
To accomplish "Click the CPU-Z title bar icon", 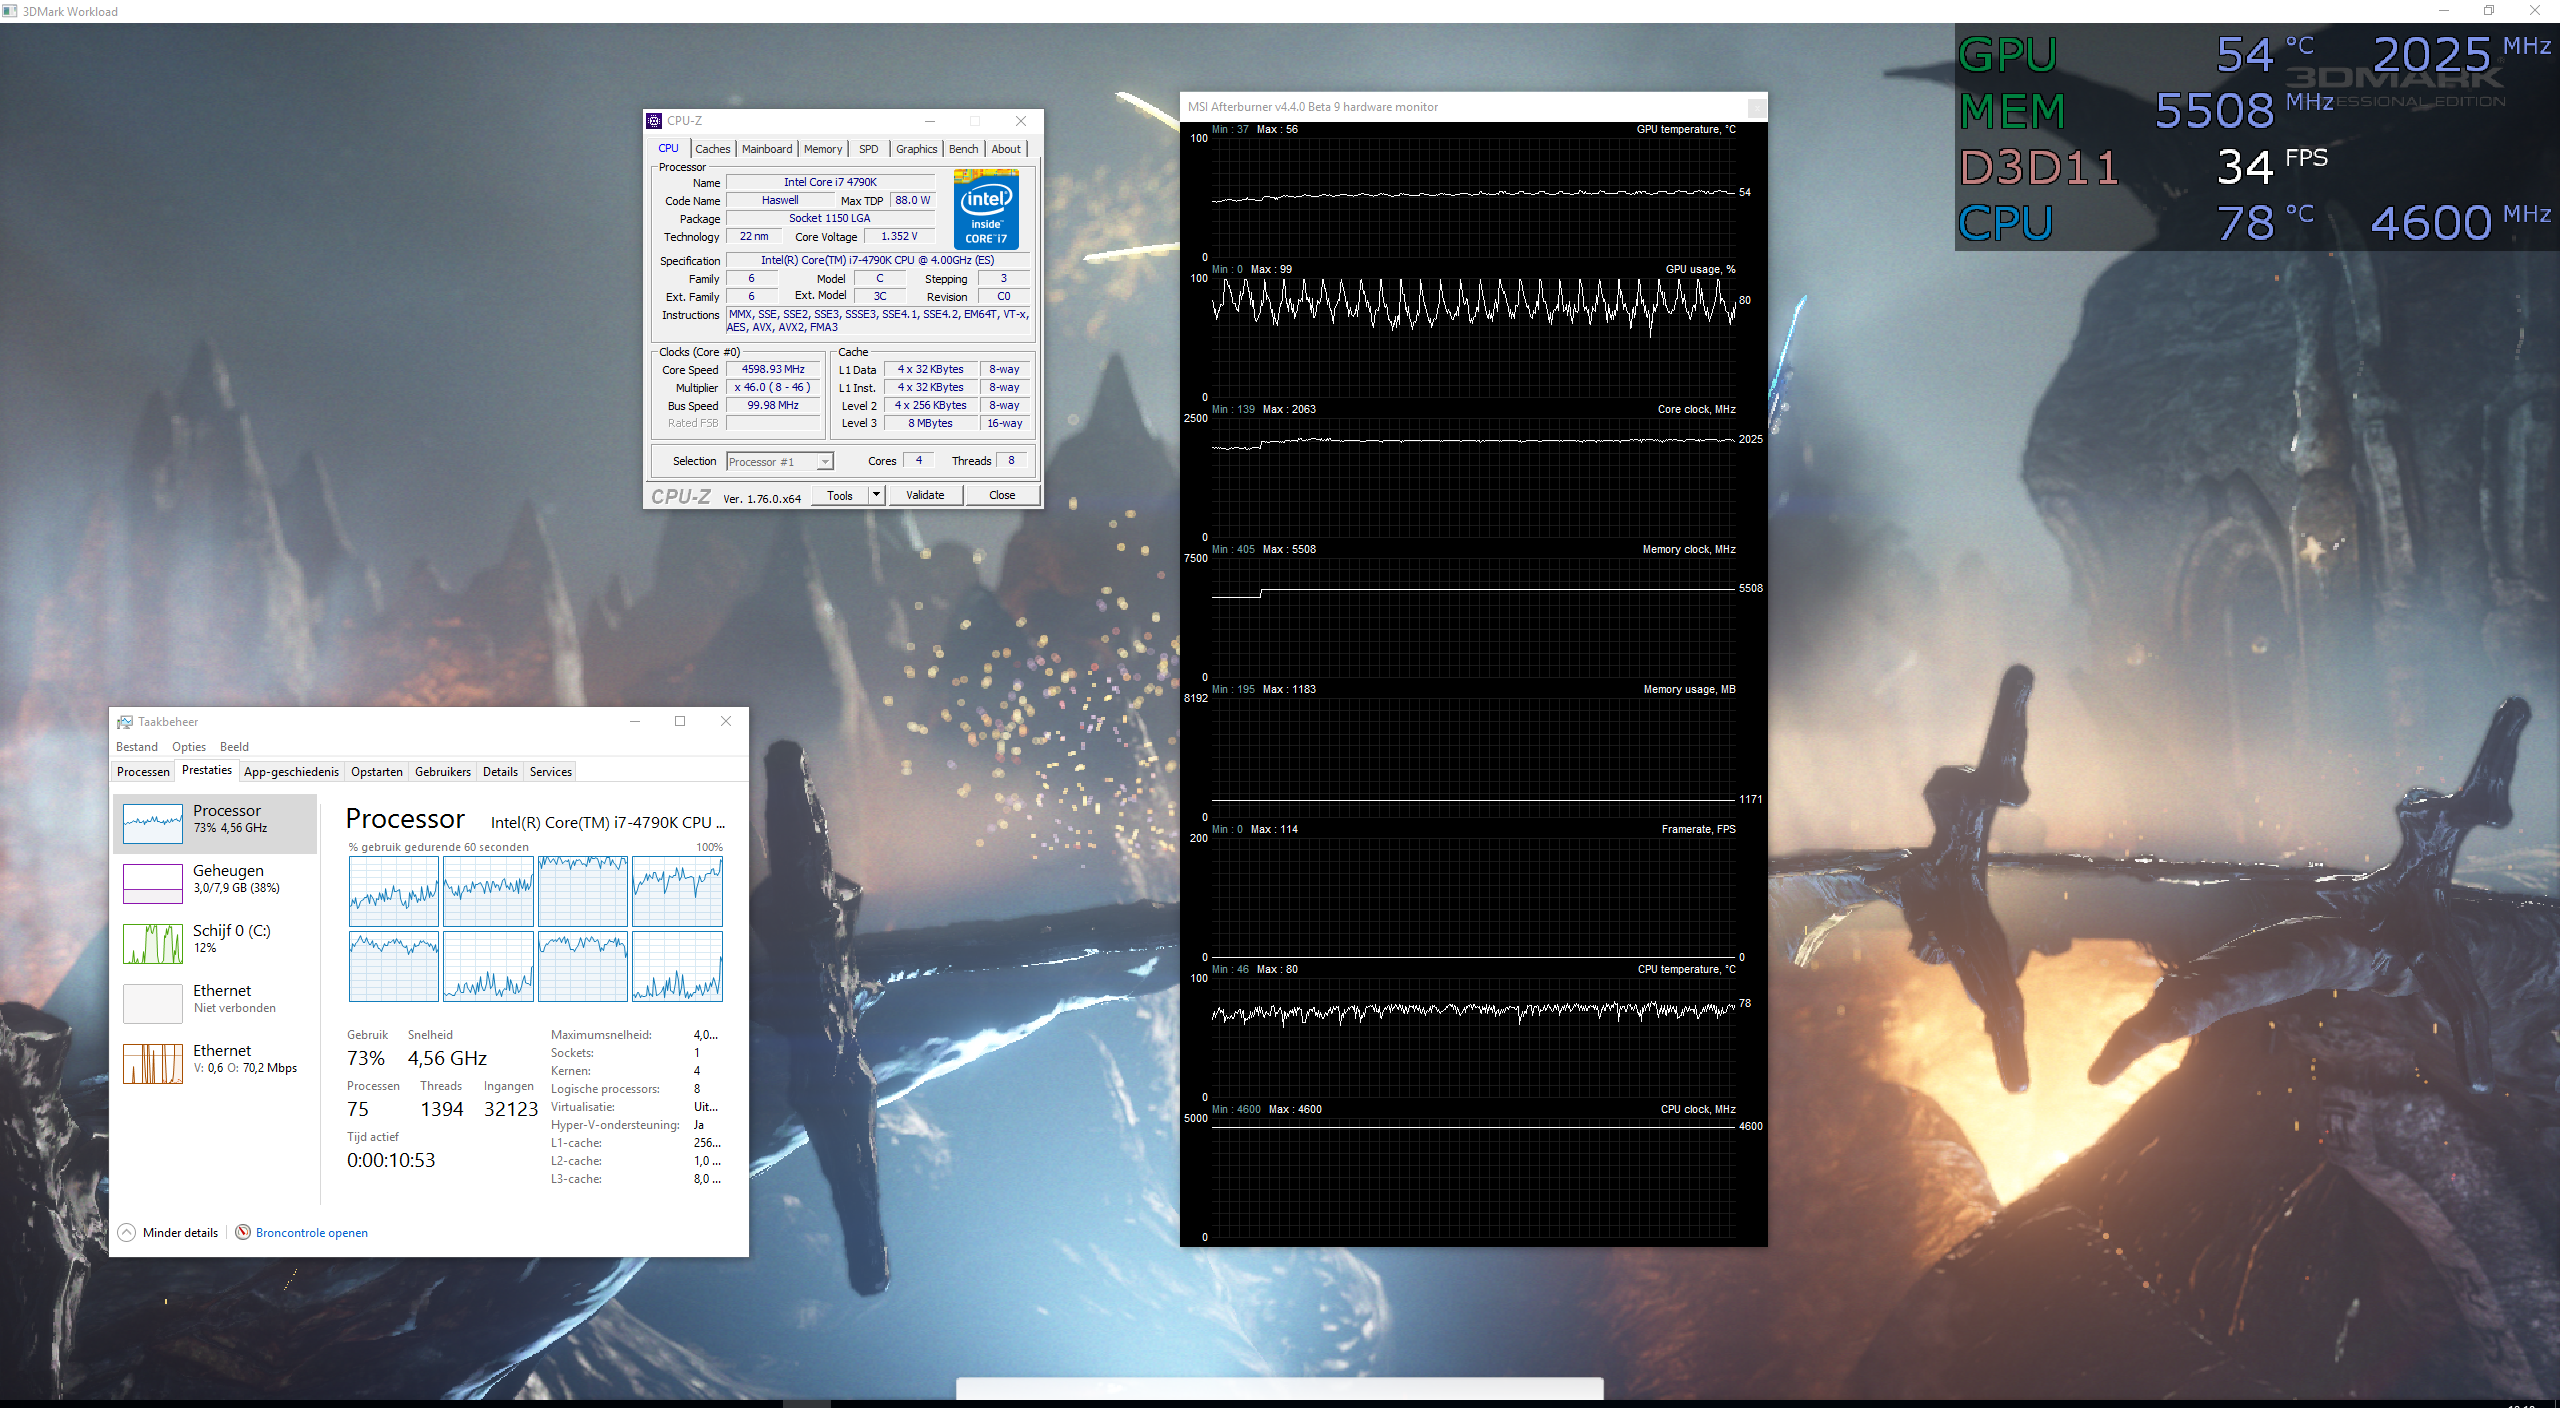I will coord(654,121).
